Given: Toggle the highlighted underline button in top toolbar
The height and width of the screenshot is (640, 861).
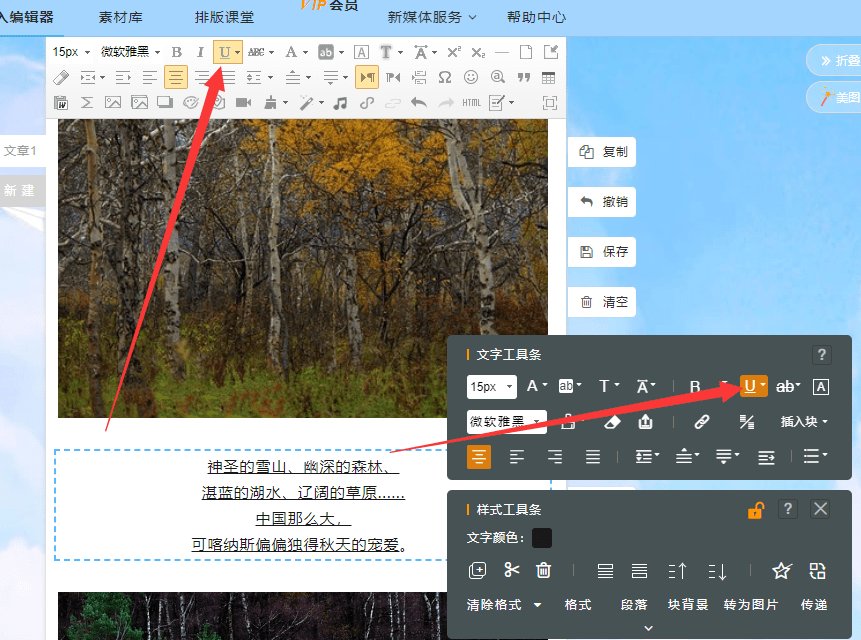Looking at the screenshot, I should tap(227, 52).
